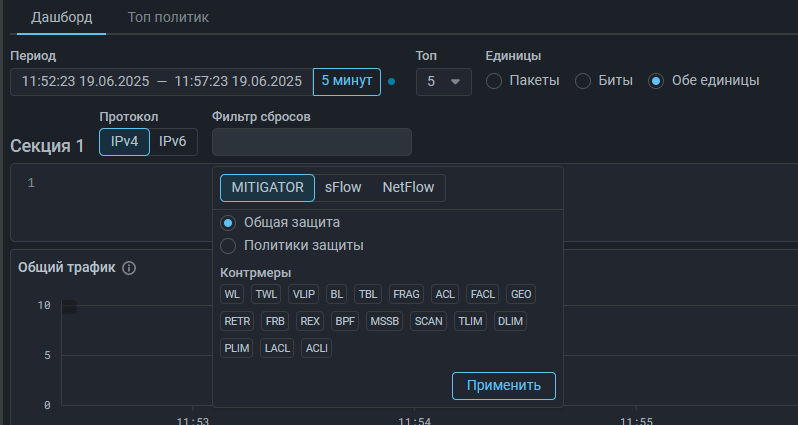Switch protocol to IPv6
The image size is (798, 425).
173,142
